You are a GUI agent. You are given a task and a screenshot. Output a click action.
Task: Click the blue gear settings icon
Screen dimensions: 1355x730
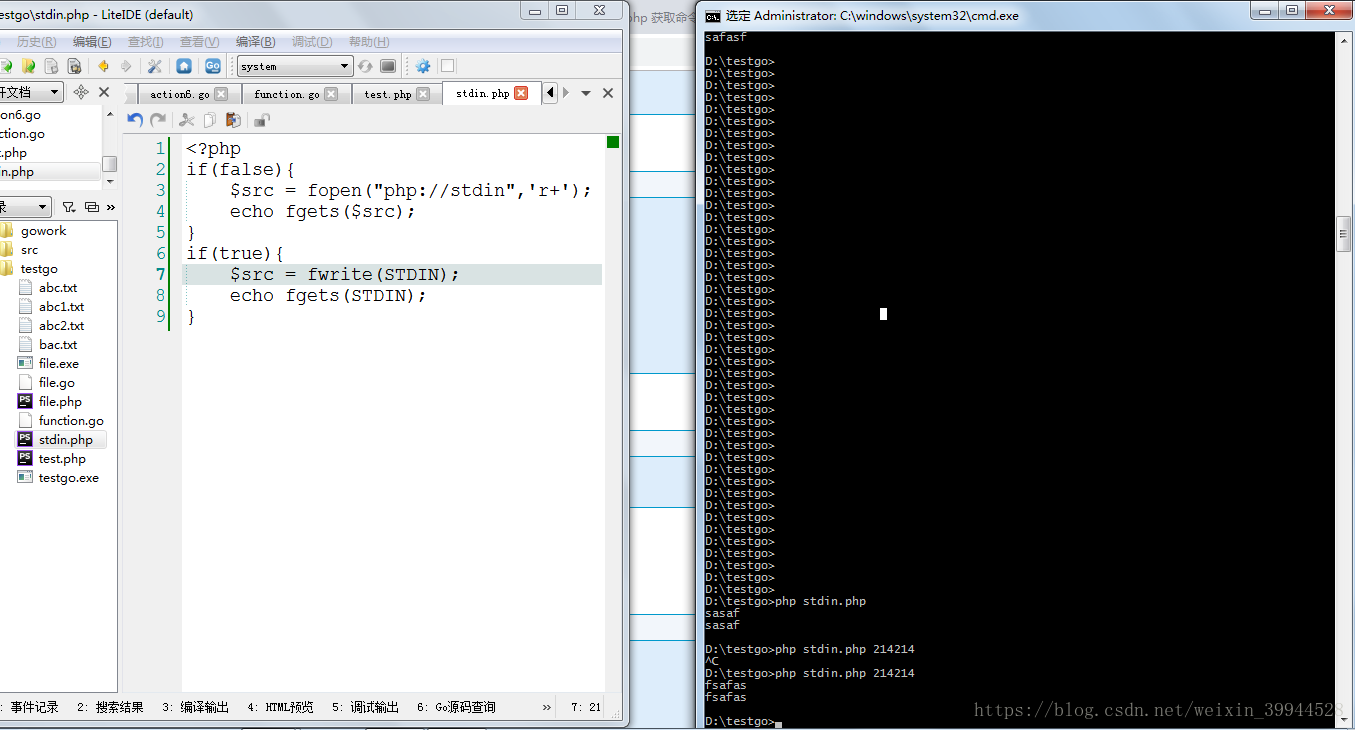coord(423,66)
